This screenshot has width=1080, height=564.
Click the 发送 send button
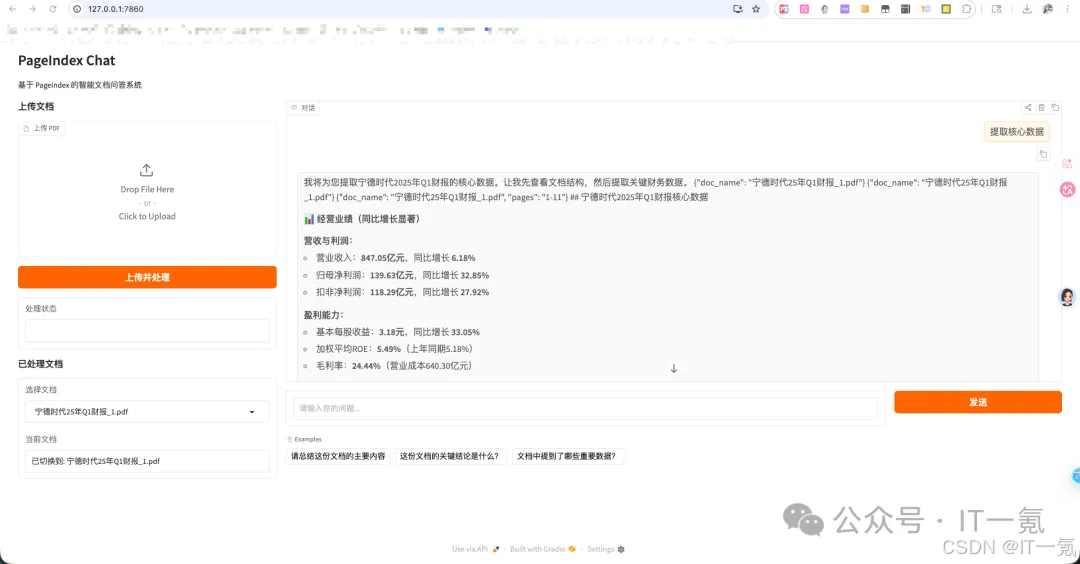978,402
